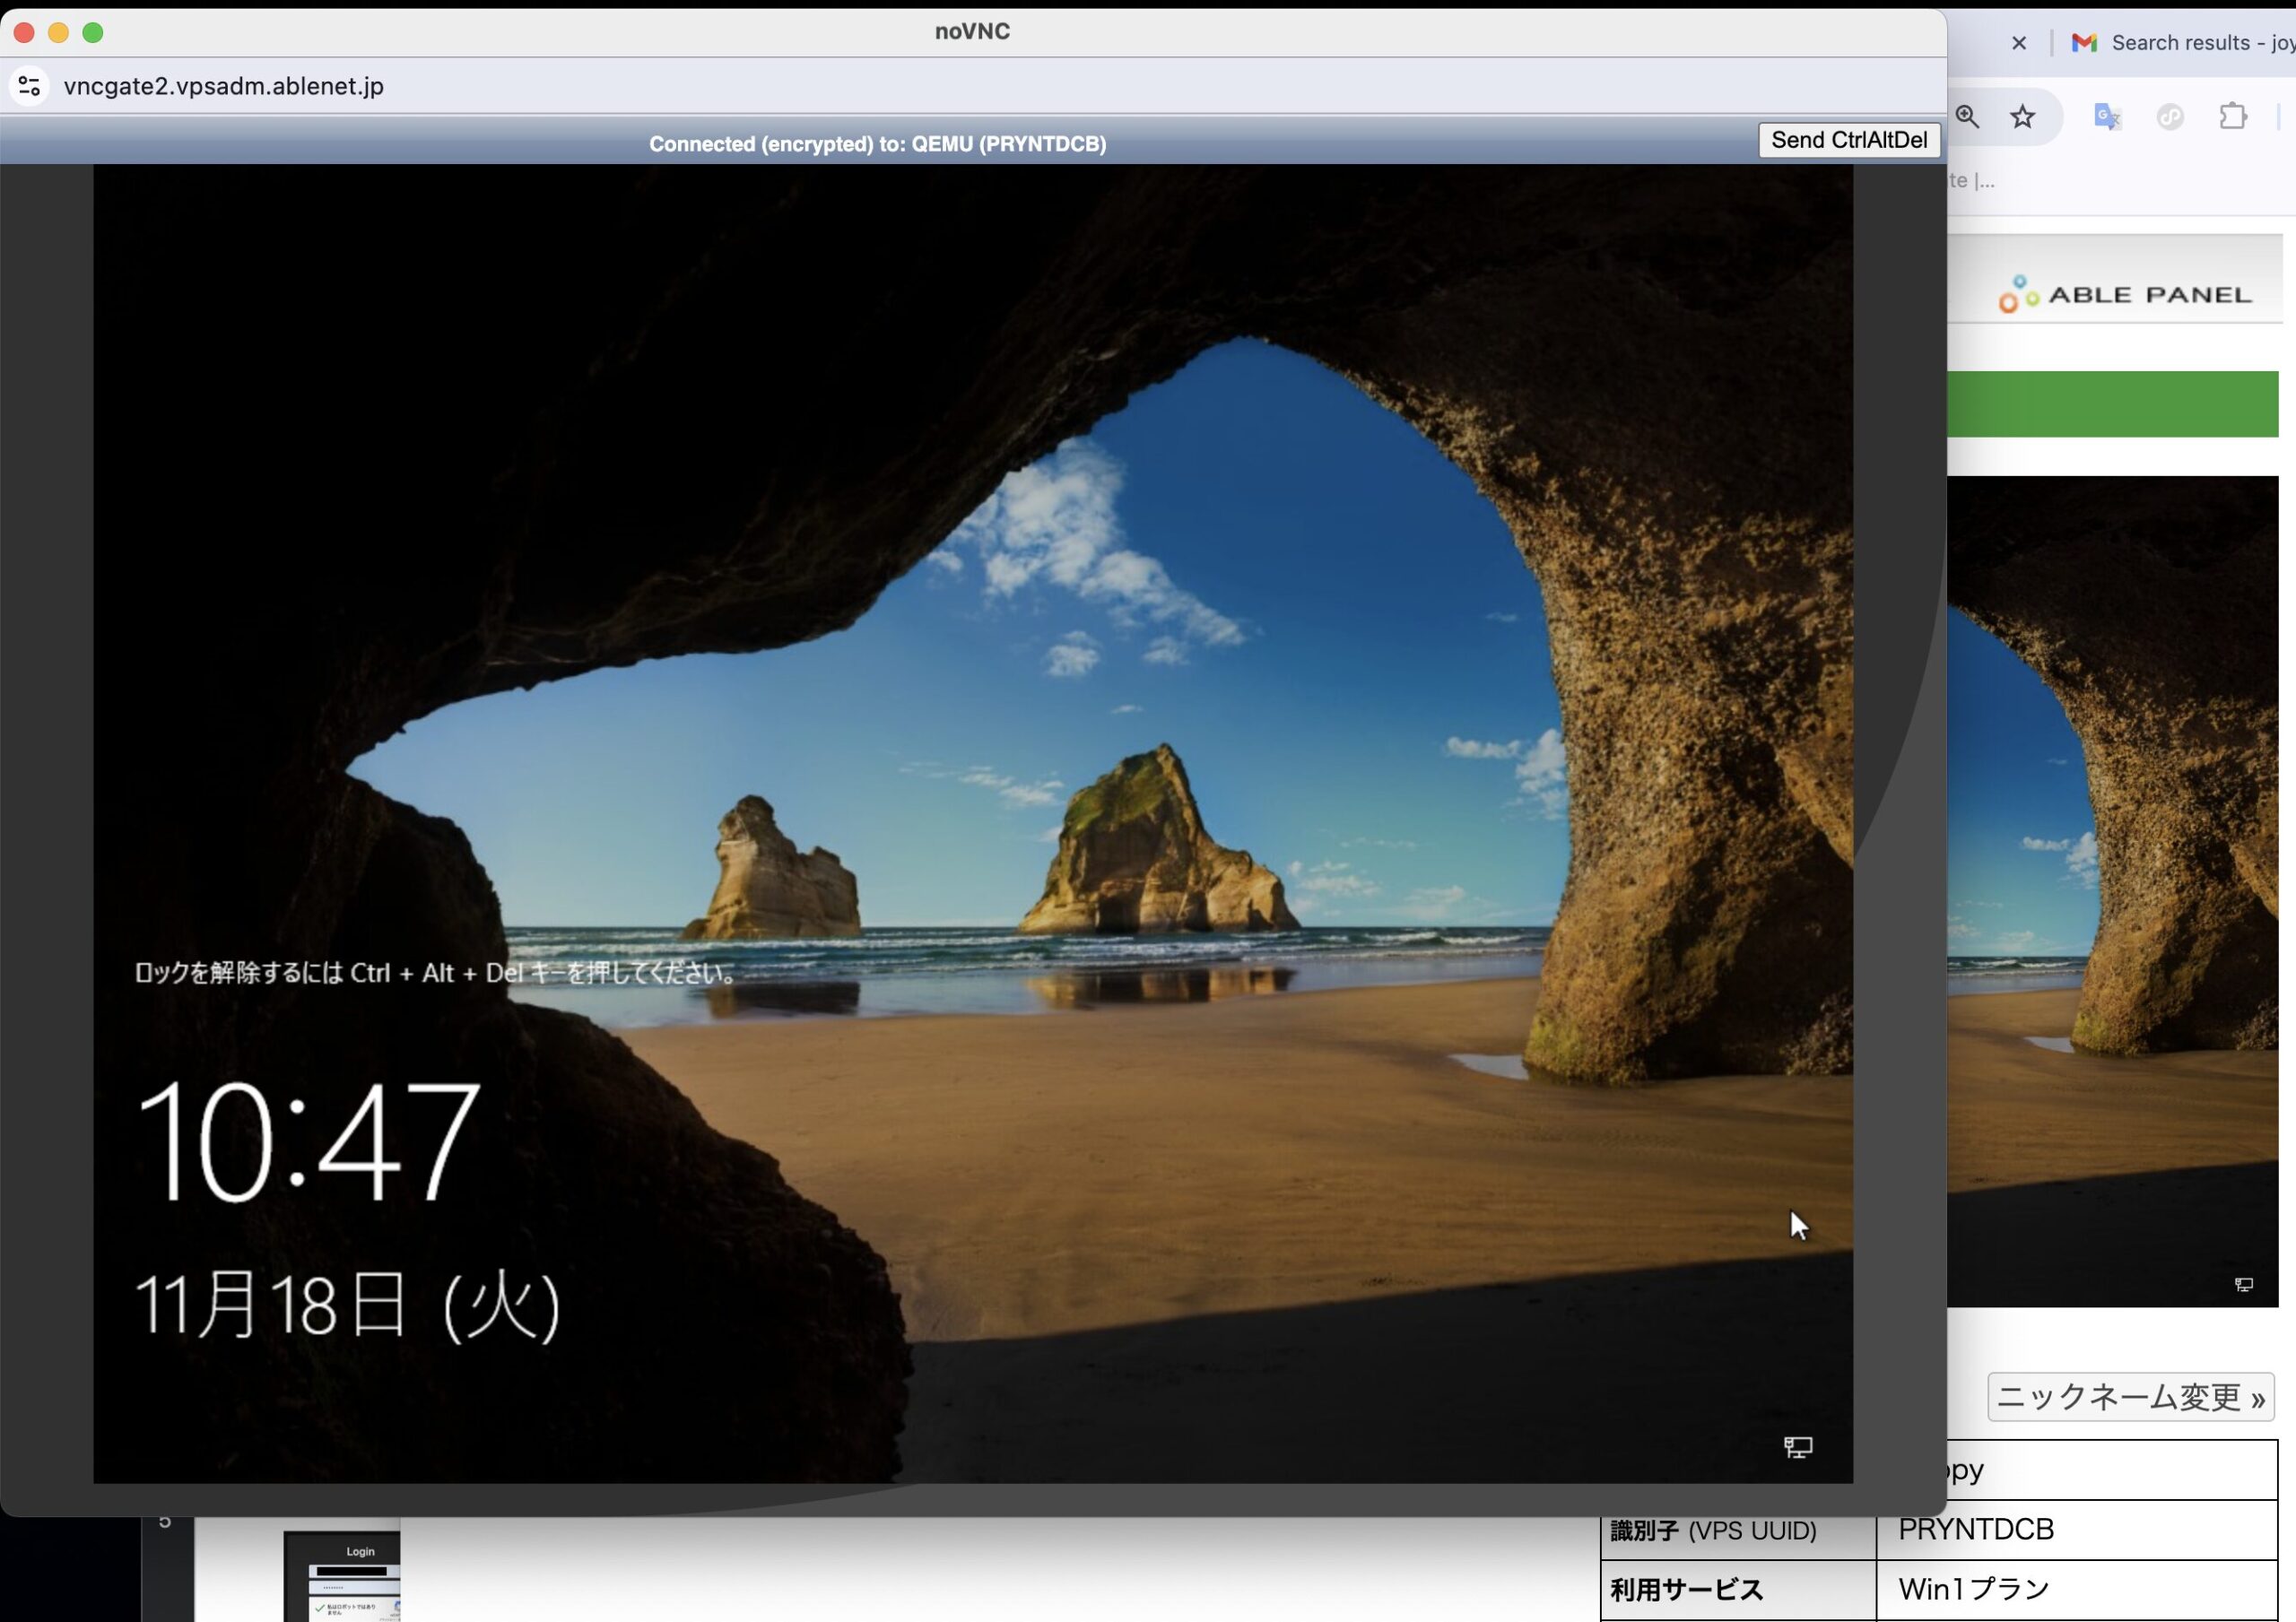Click the vncgate2.vpsadm.ablenet.jp address field
This screenshot has height=1622, width=2296.
(224, 86)
